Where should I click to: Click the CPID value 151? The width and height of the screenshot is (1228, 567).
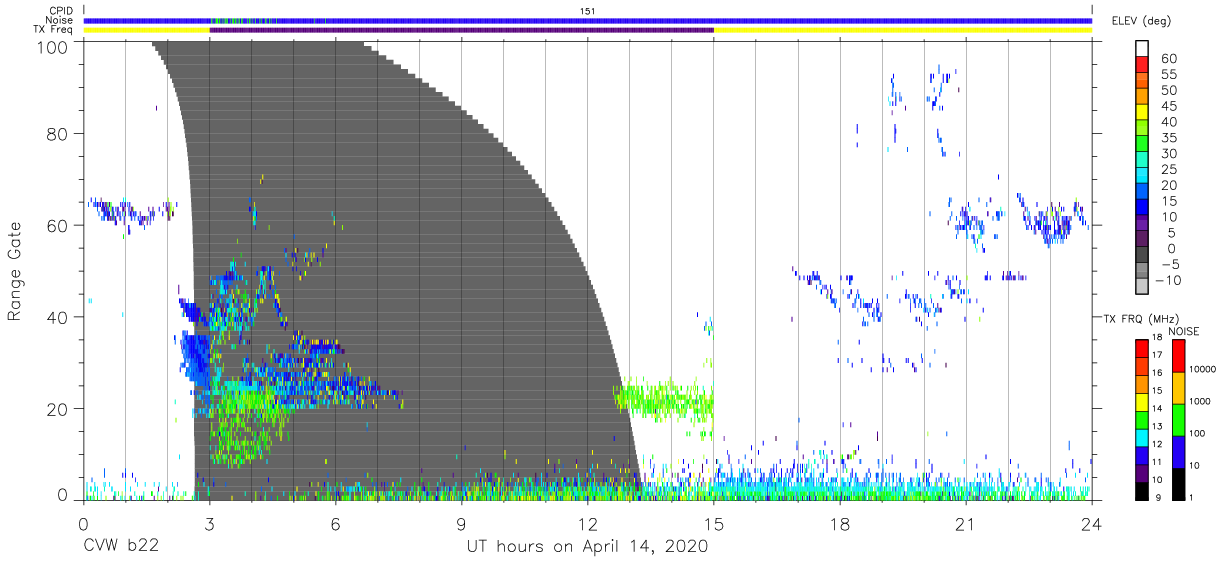pos(588,10)
